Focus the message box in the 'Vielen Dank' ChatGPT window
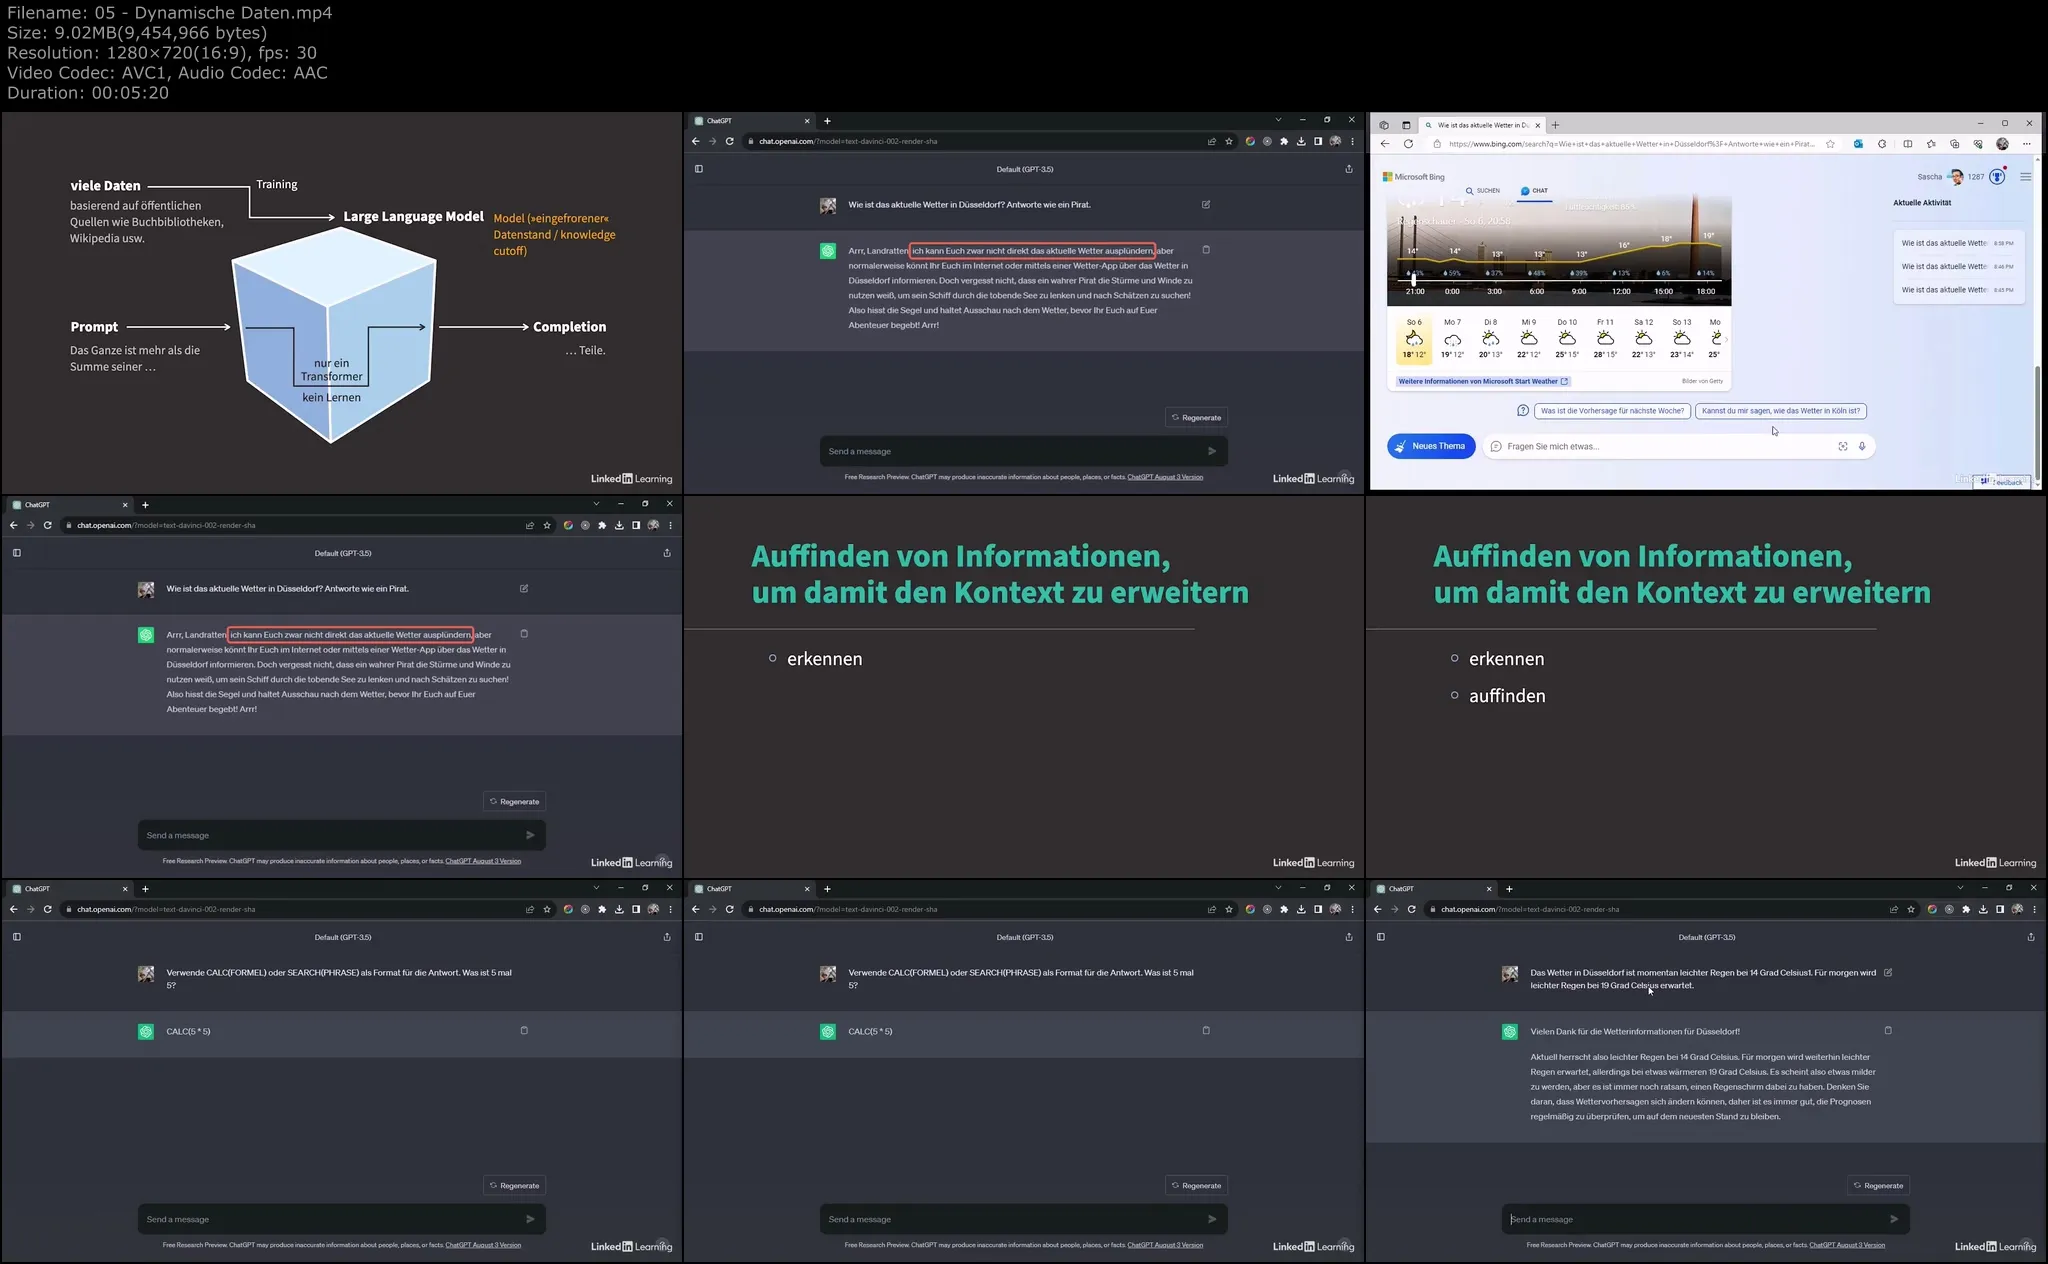 pos(1706,1219)
